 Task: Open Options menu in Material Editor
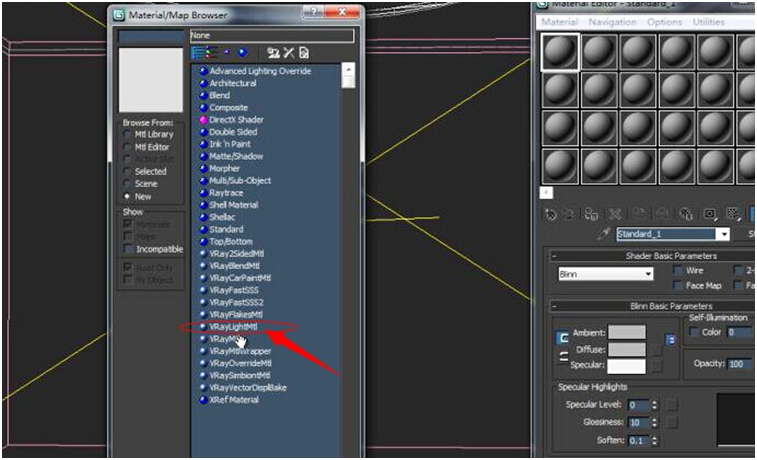[x=664, y=22]
